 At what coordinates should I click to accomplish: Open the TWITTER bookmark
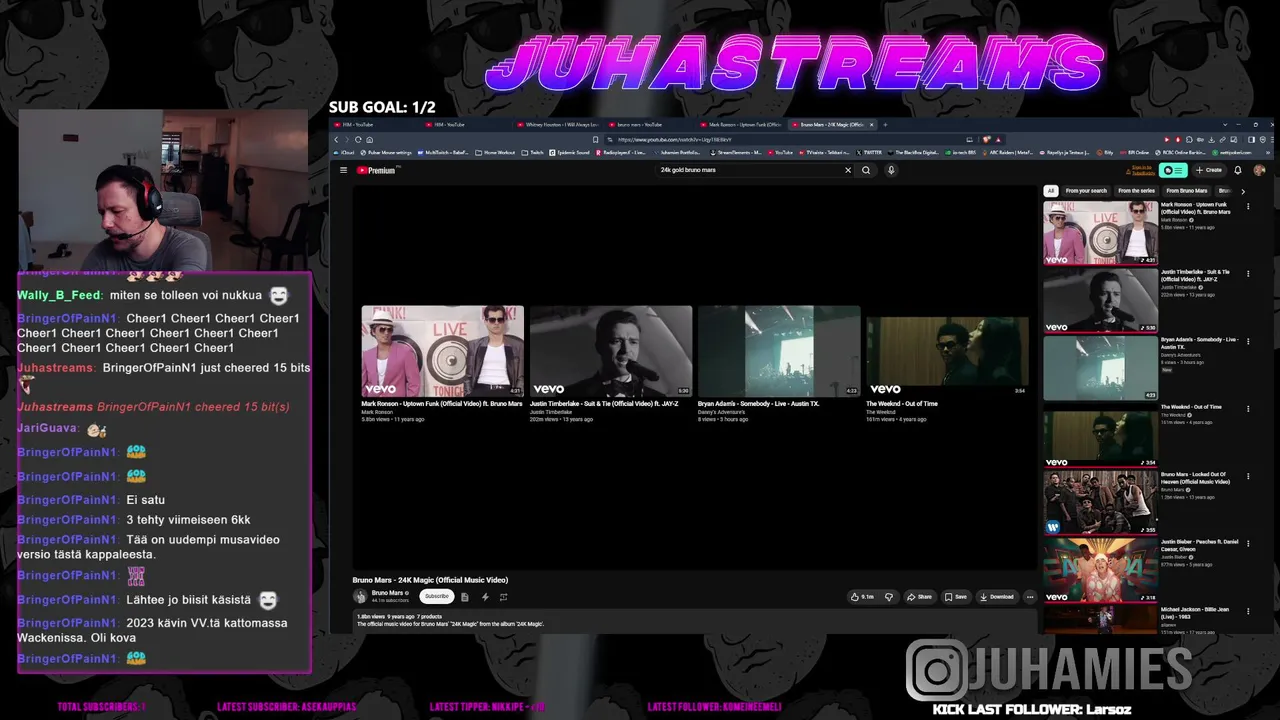[x=868, y=153]
